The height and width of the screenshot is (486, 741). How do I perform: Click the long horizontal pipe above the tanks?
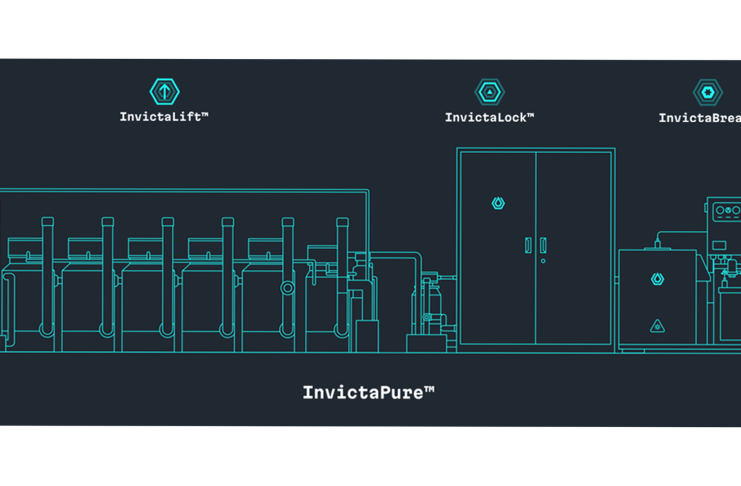tap(180, 190)
